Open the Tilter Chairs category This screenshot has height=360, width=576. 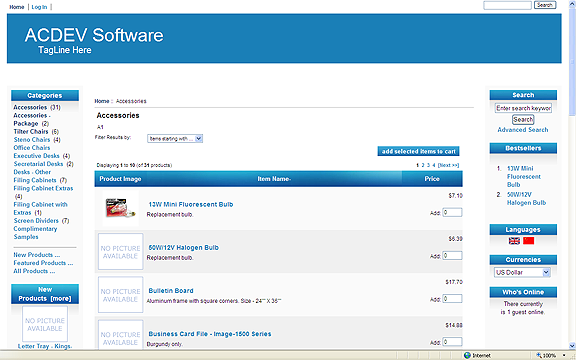tap(31, 132)
